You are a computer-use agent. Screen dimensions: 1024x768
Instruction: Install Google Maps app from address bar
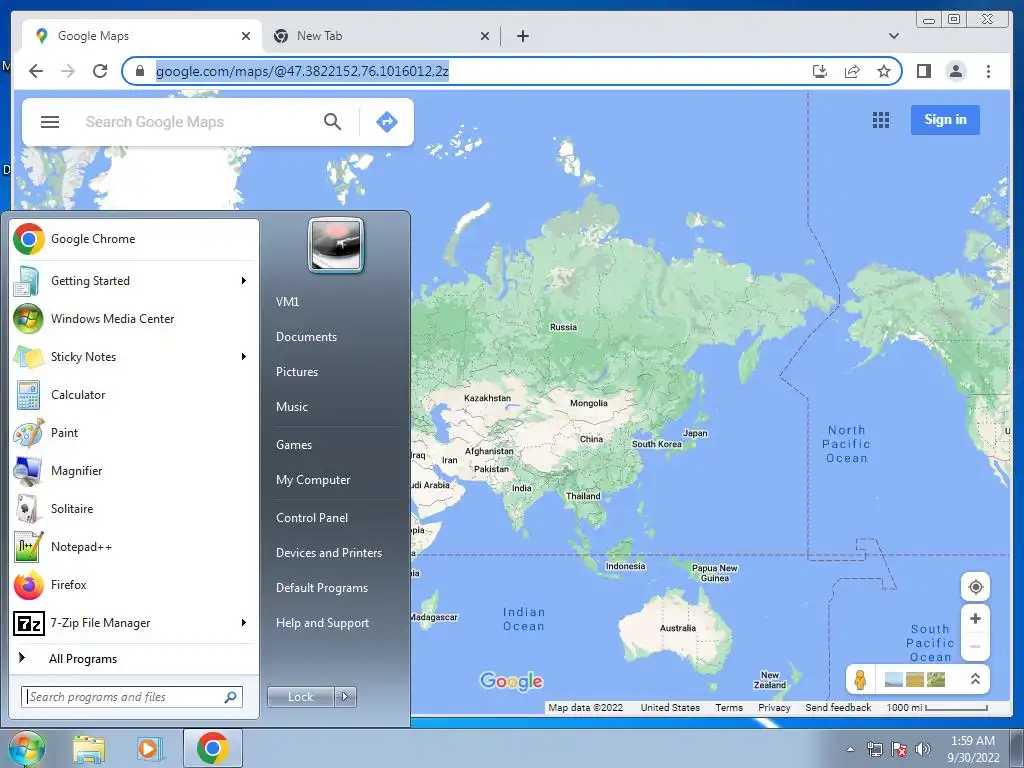820,71
